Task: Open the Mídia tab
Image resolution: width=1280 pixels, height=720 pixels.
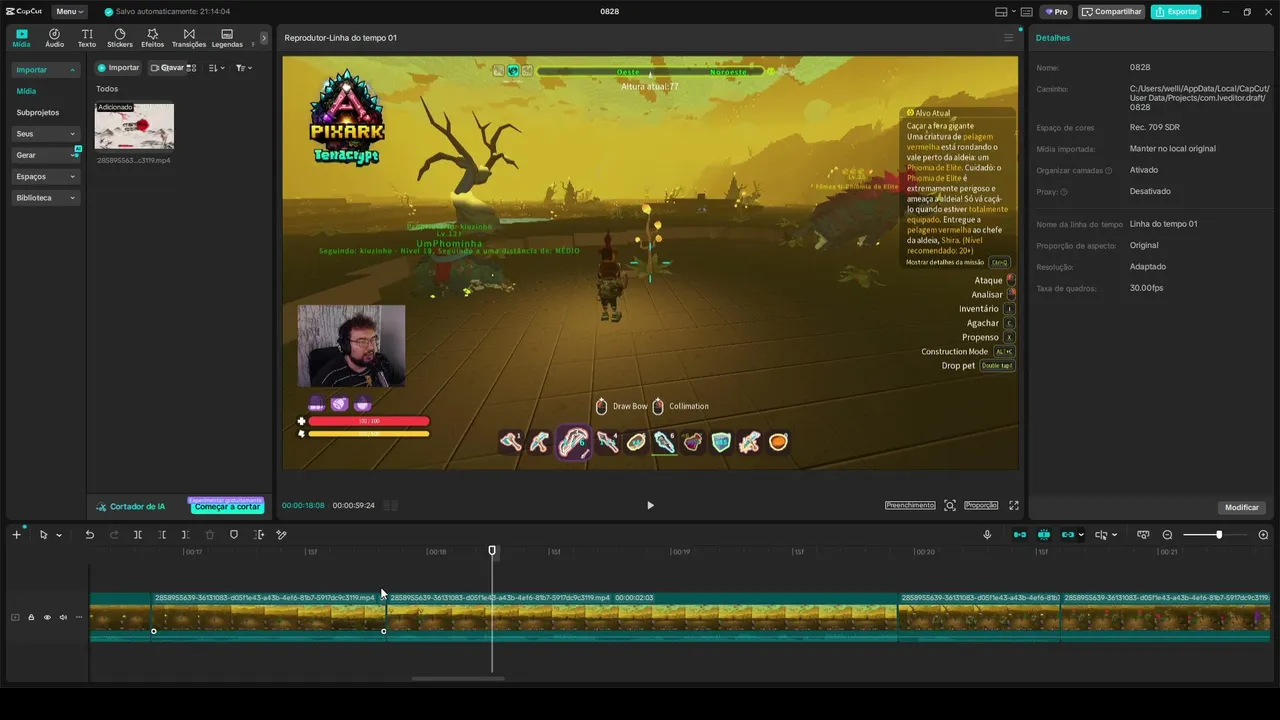Action: (21, 38)
